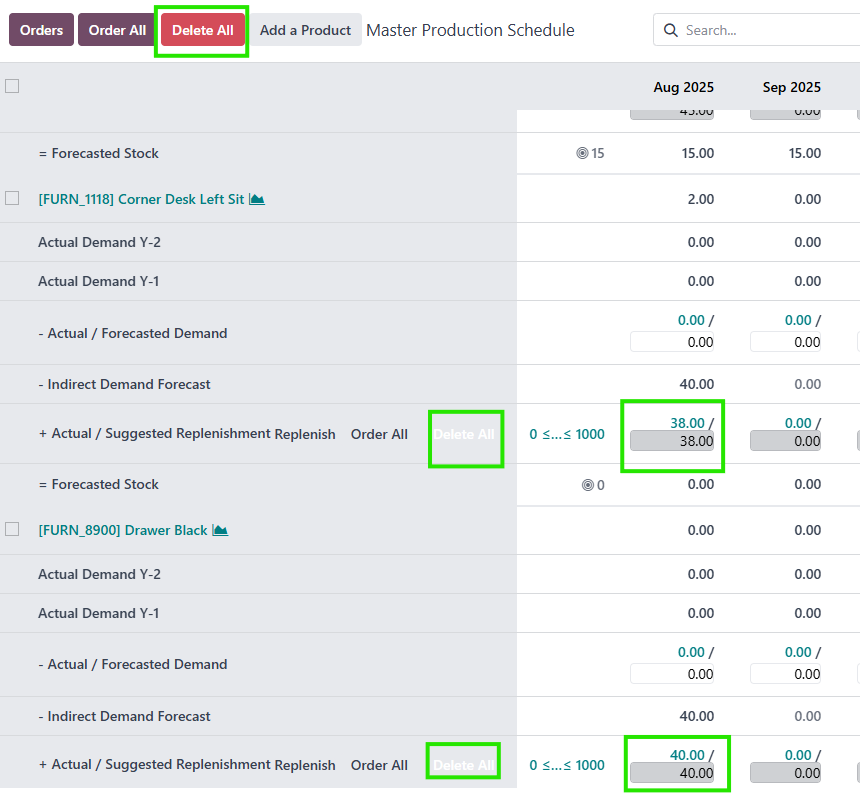Open forecast chart icon beside Drawer Black

point(220,530)
